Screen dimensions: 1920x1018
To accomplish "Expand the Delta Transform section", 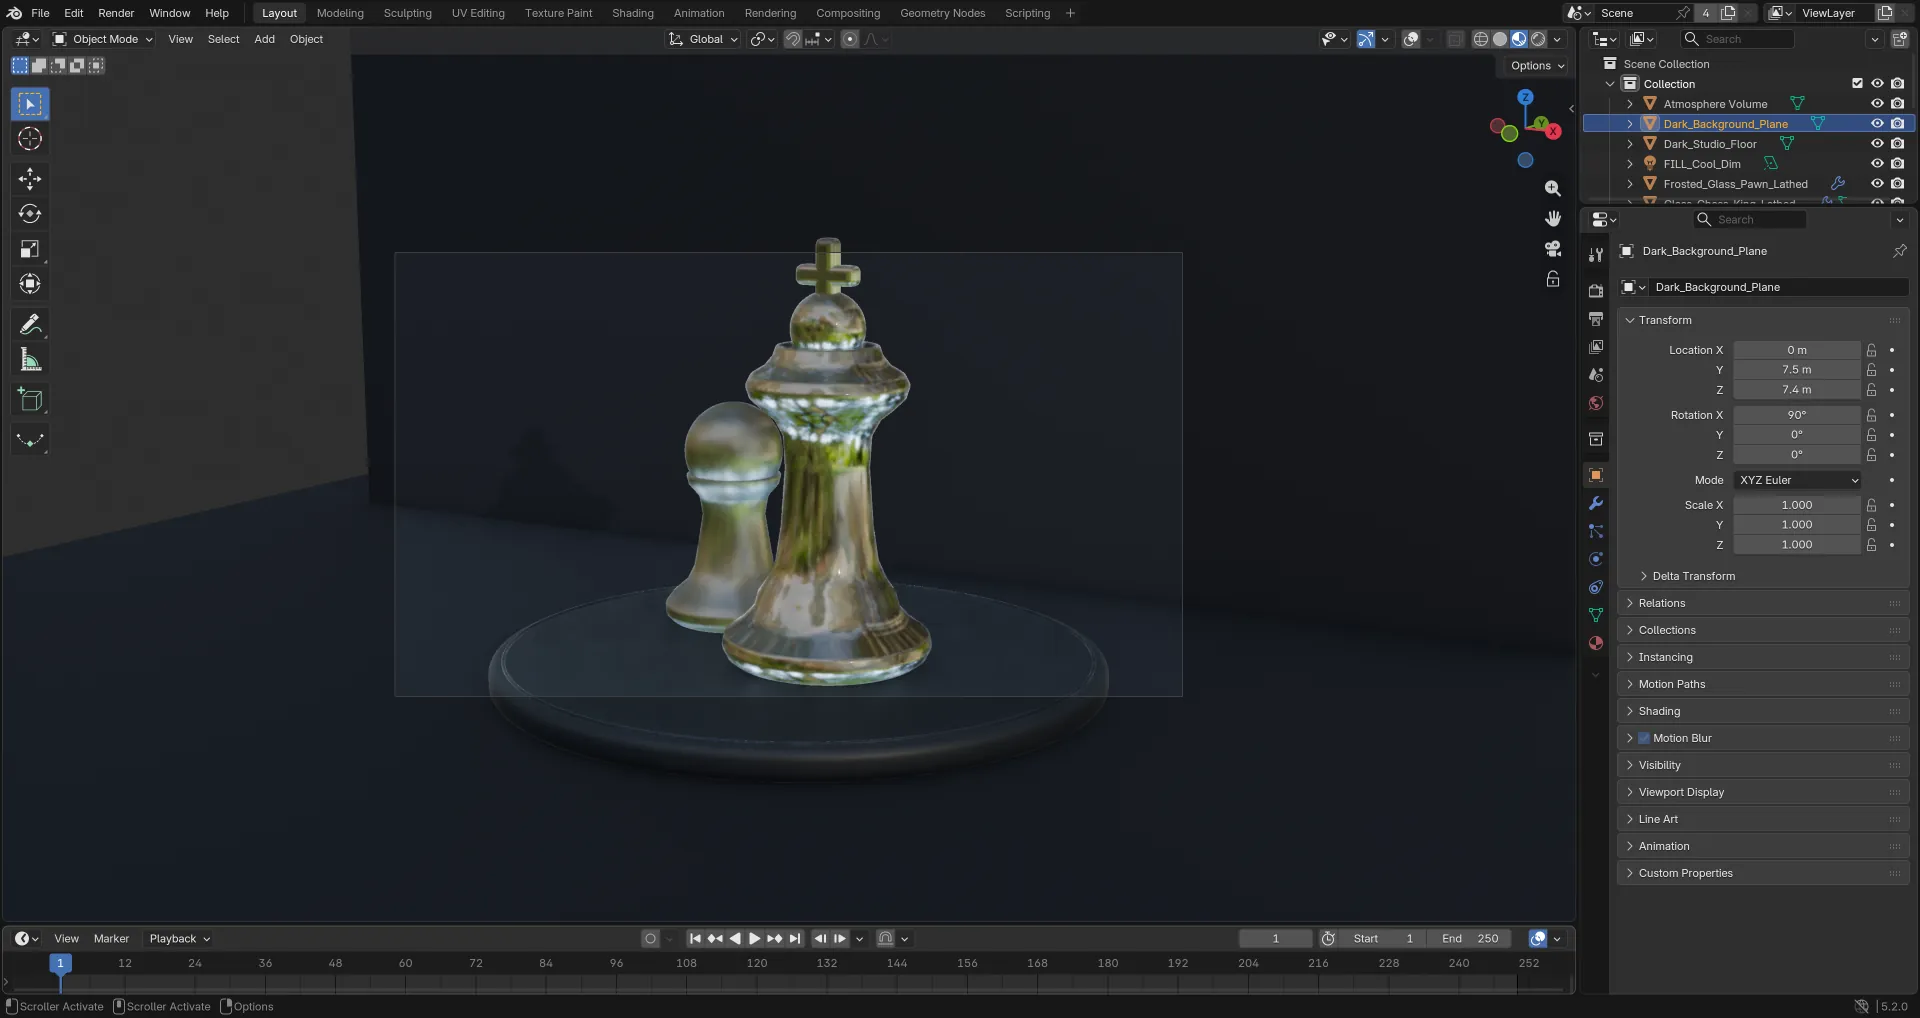I will (1694, 576).
